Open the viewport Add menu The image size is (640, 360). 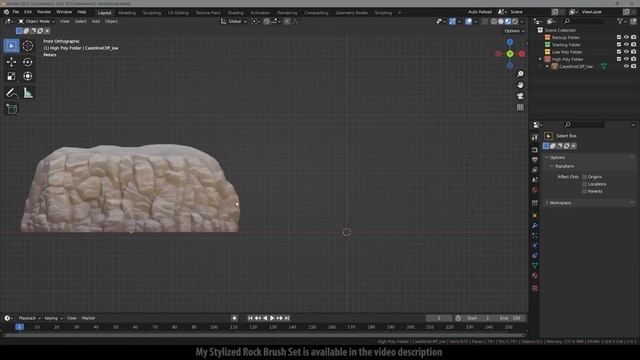[x=96, y=21]
